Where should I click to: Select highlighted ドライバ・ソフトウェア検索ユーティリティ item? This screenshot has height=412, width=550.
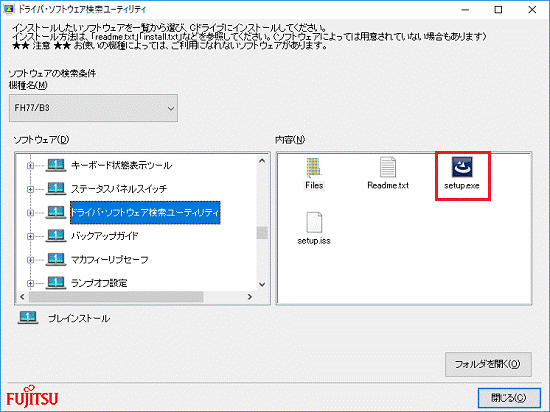[x=145, y=212]
